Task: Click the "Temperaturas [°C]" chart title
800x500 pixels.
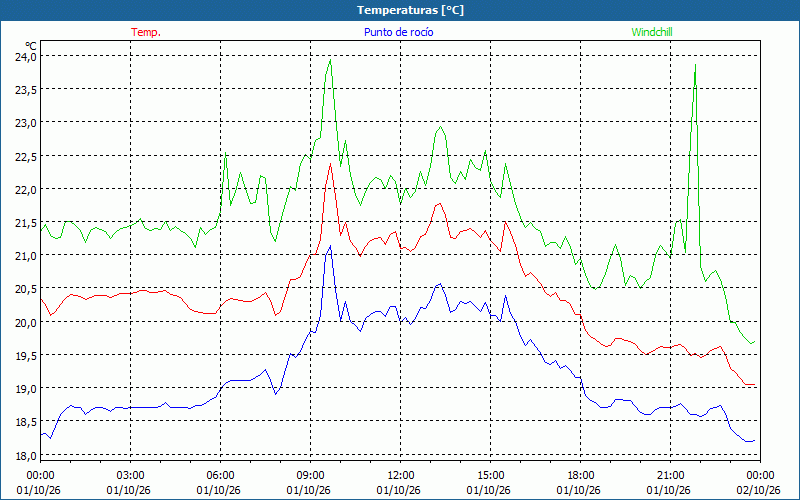Action: tap(410, 10)
